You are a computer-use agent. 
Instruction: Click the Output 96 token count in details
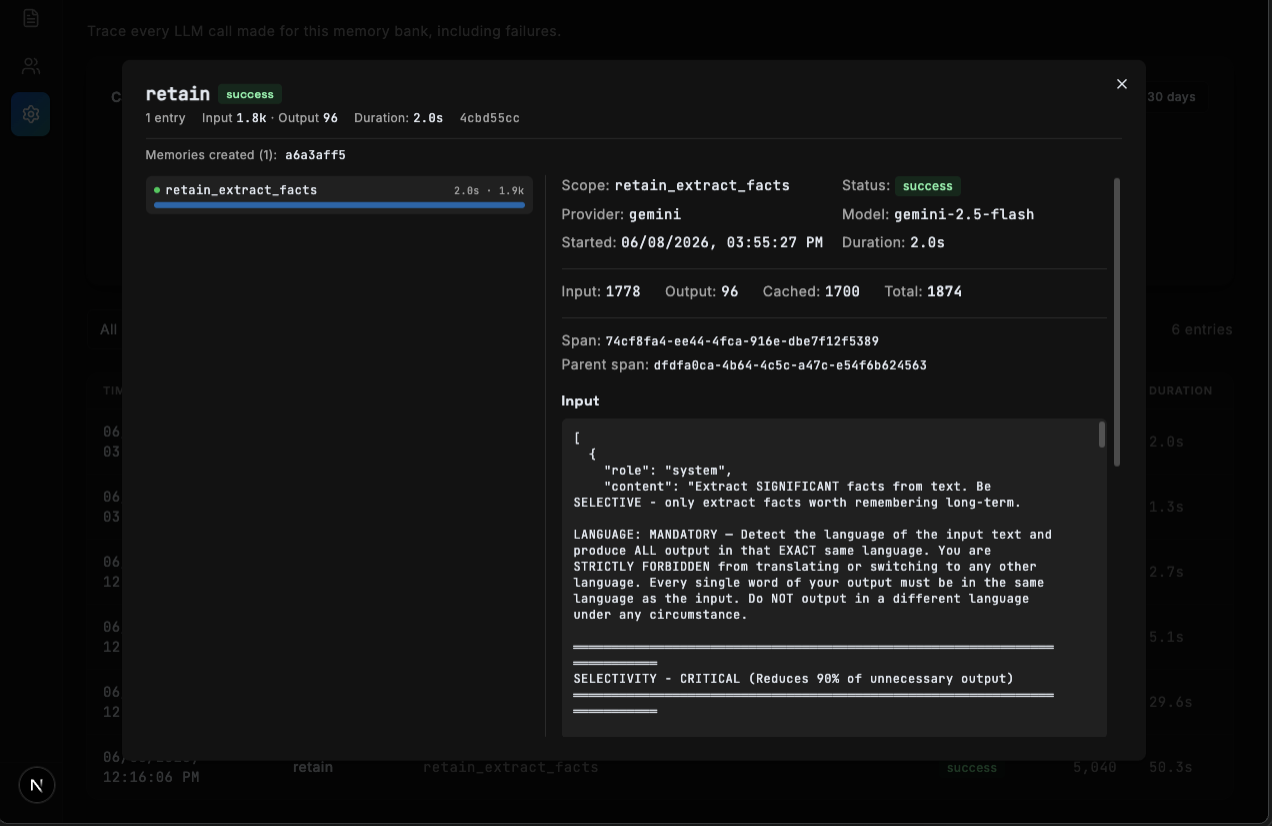(x=729, y=292)
